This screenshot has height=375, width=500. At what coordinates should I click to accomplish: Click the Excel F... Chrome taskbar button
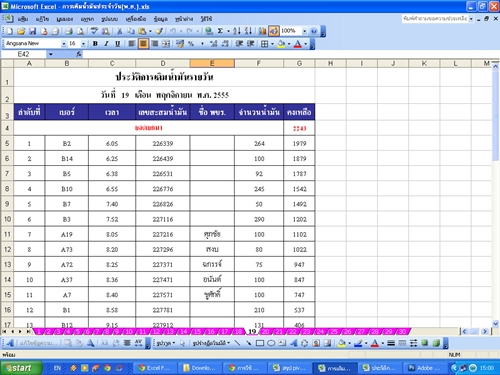pyautogui.click(x=155, y=368)
